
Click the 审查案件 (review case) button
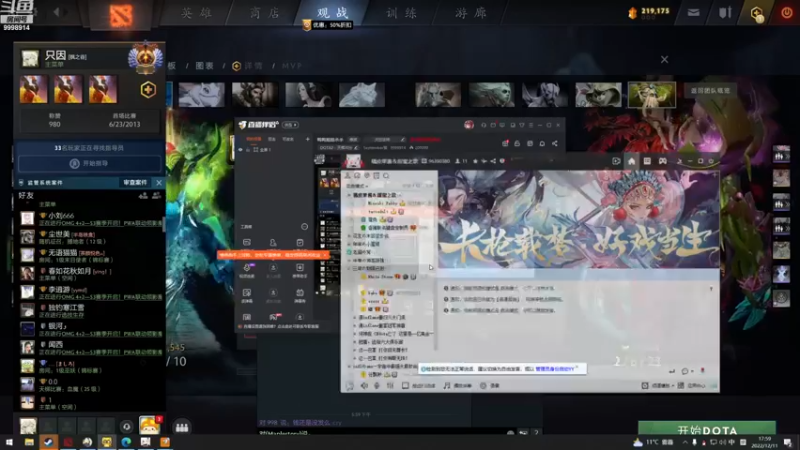tap(135, 182)
